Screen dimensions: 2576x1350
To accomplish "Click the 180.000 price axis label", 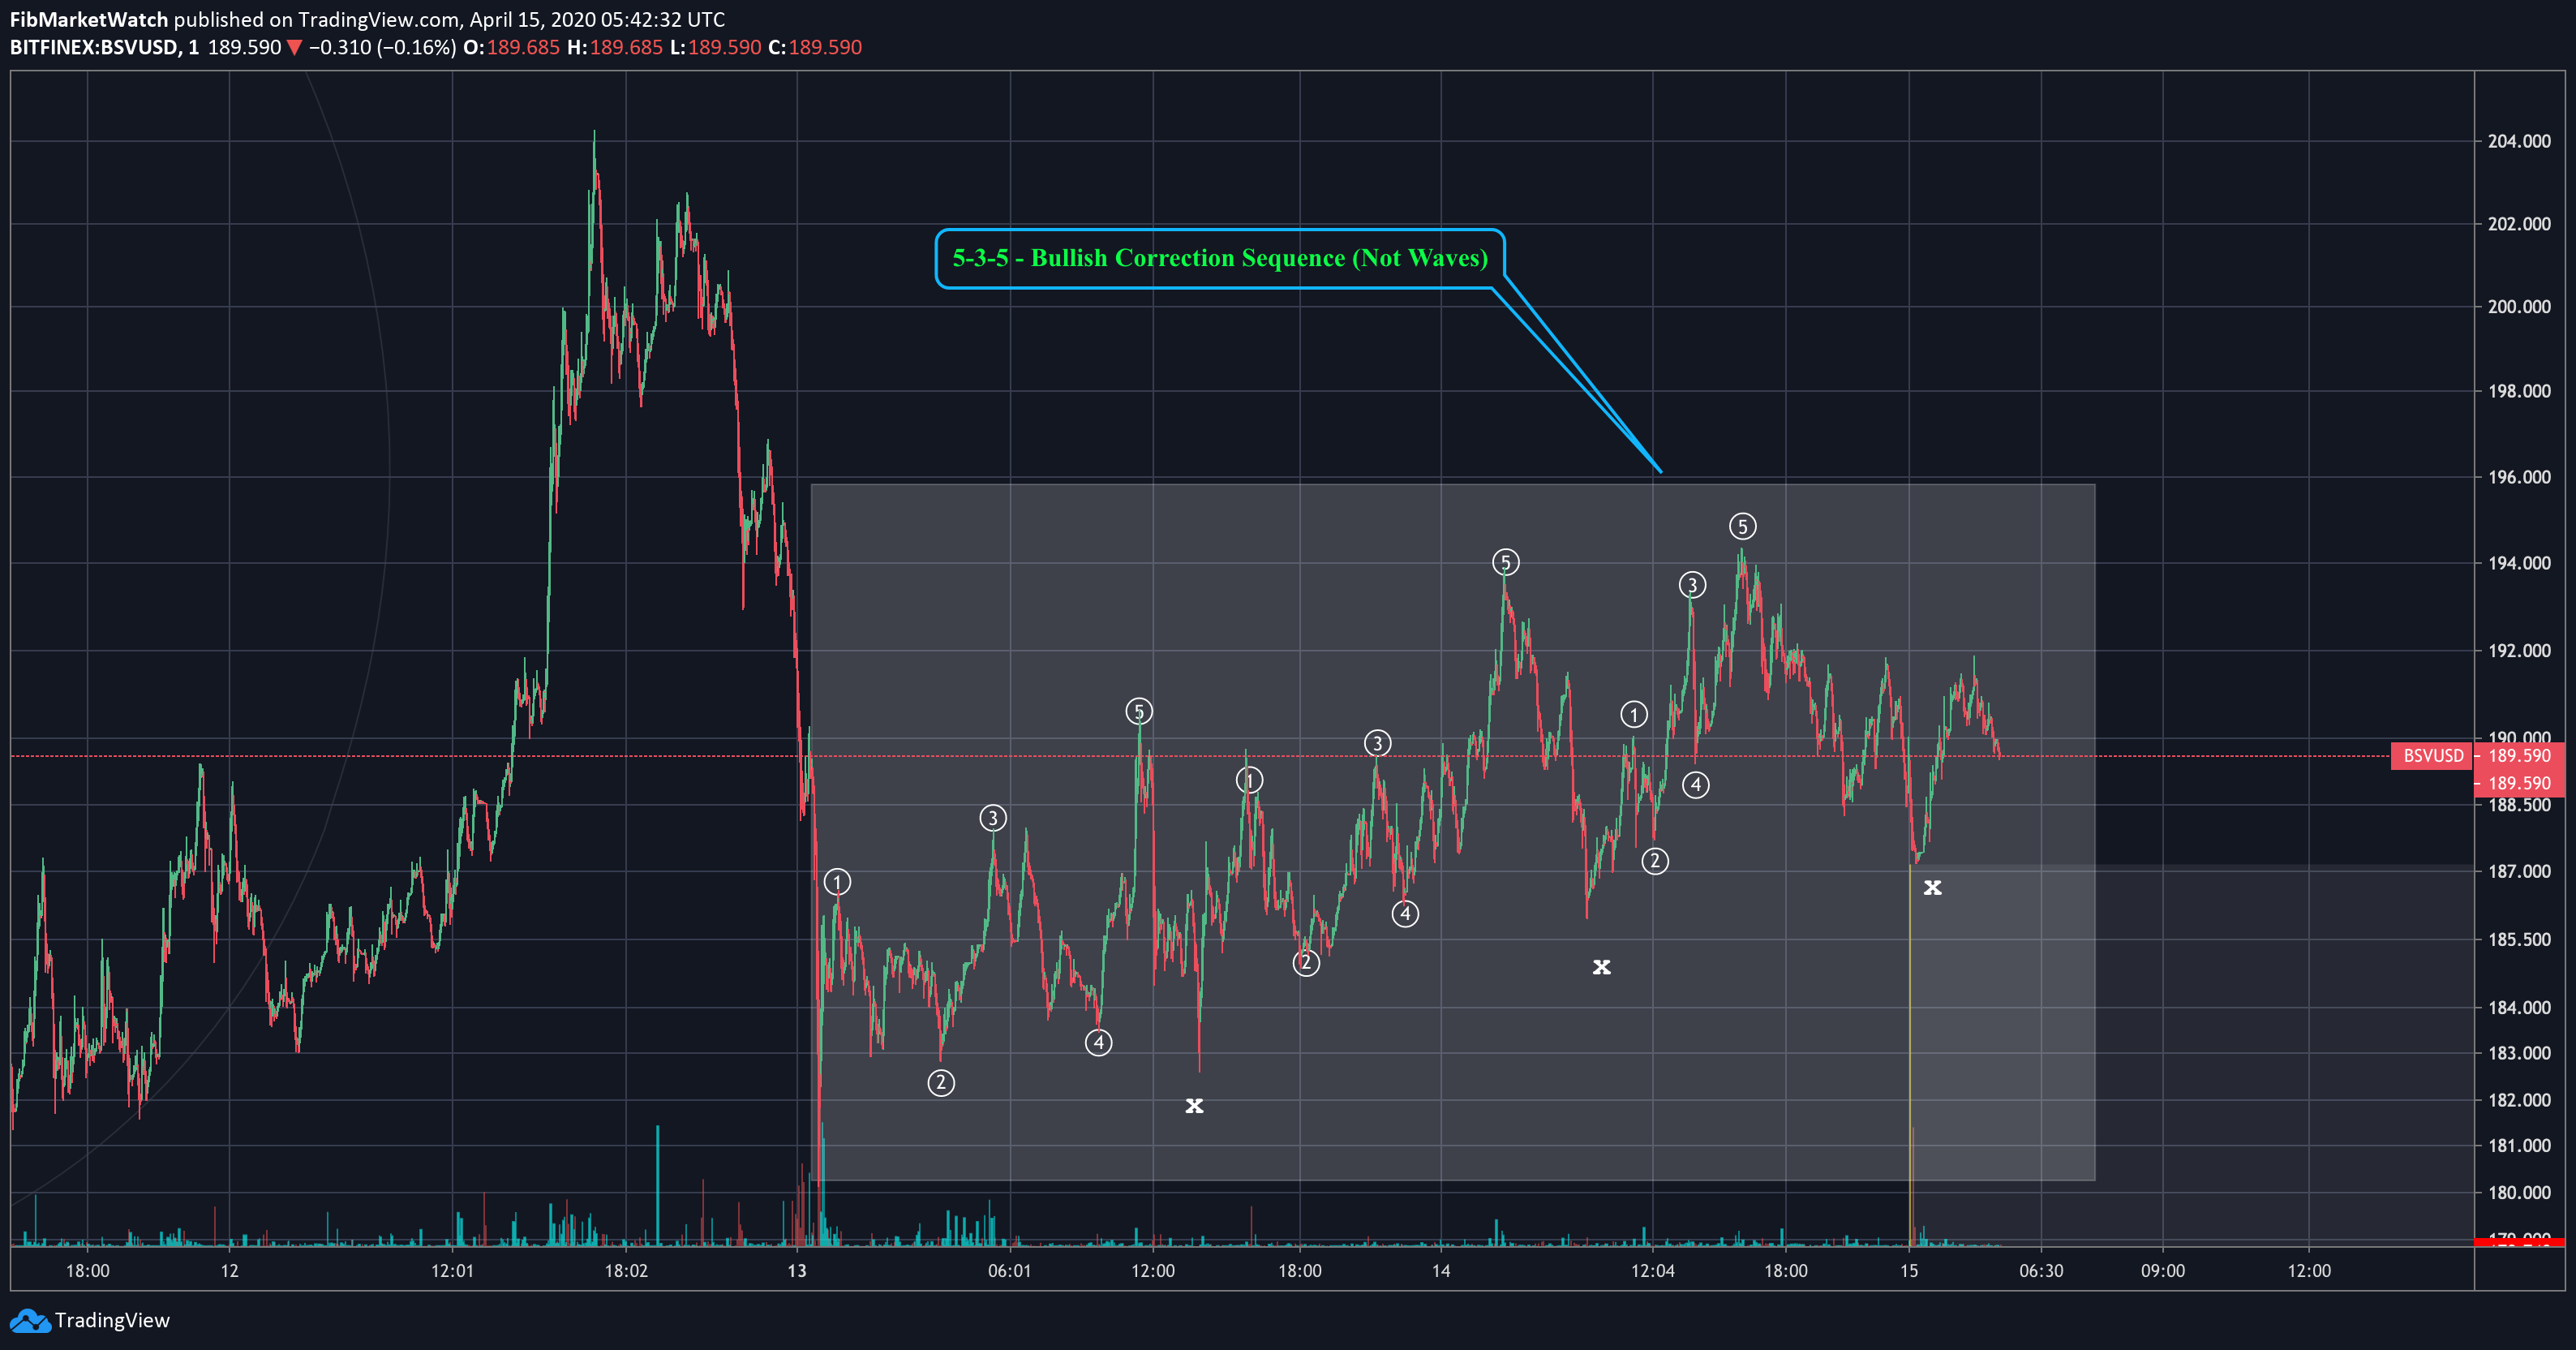I will coord(2519,1193).
